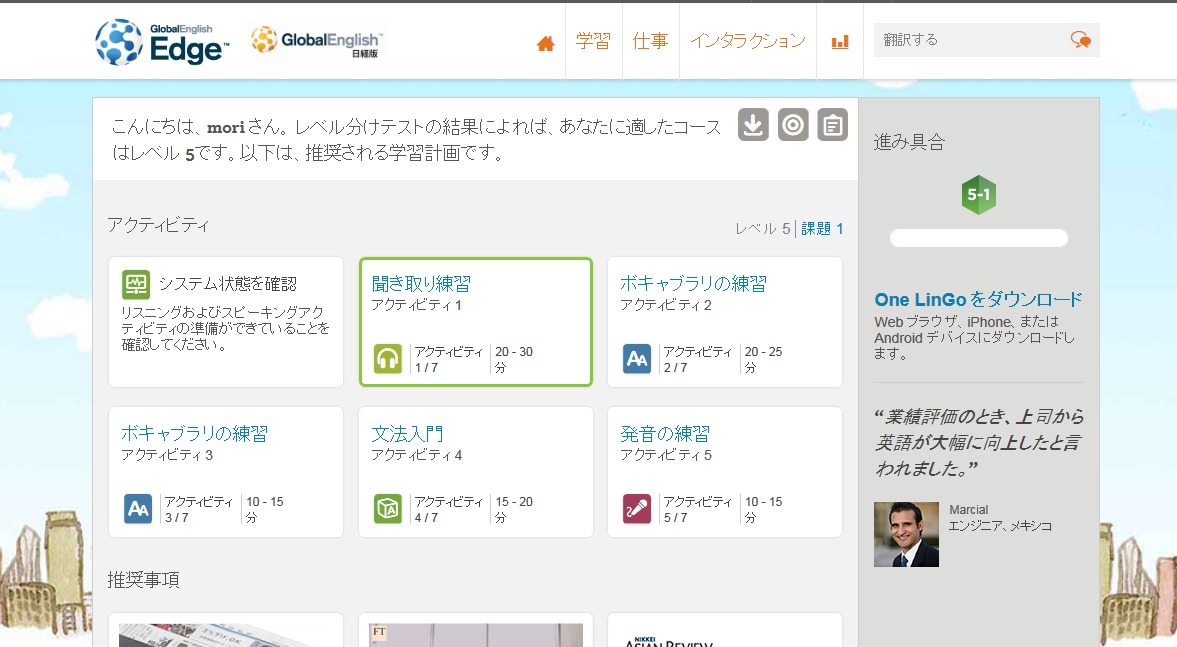Open the 仕事 menu

coord(650,41)
